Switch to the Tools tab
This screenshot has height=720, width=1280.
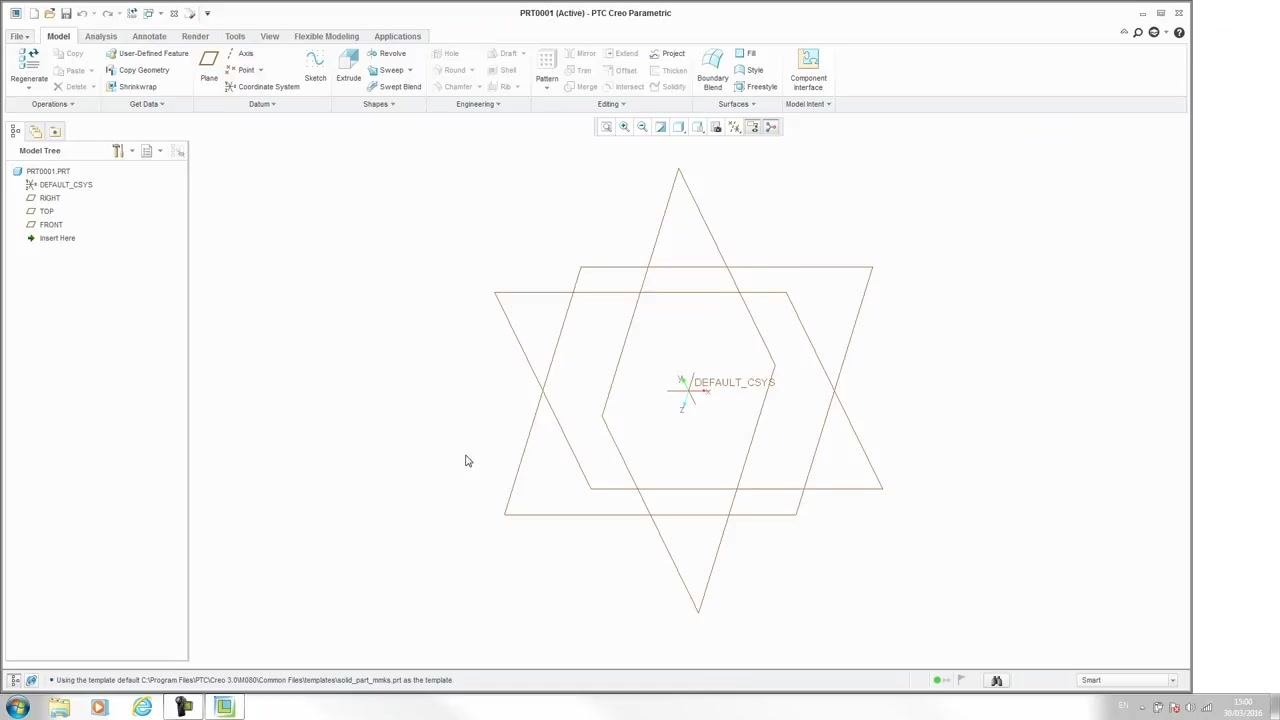pos(235,36)
